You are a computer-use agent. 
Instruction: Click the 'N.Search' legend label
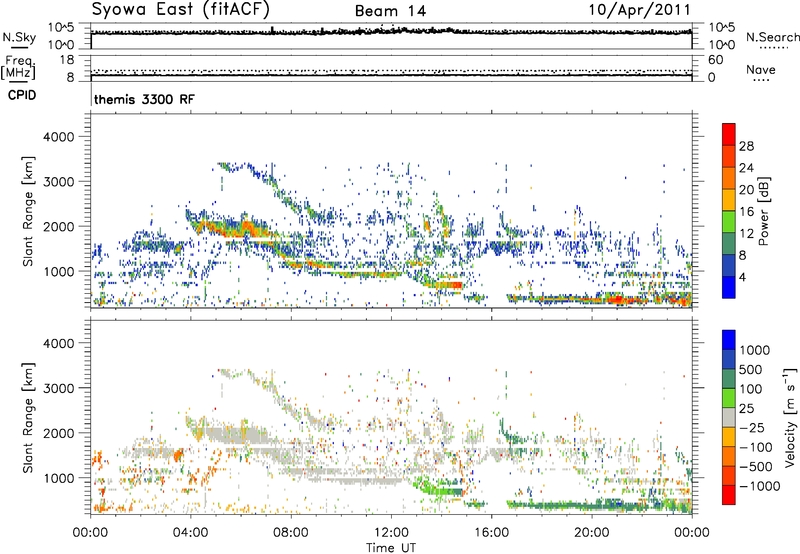coord(772,37)
